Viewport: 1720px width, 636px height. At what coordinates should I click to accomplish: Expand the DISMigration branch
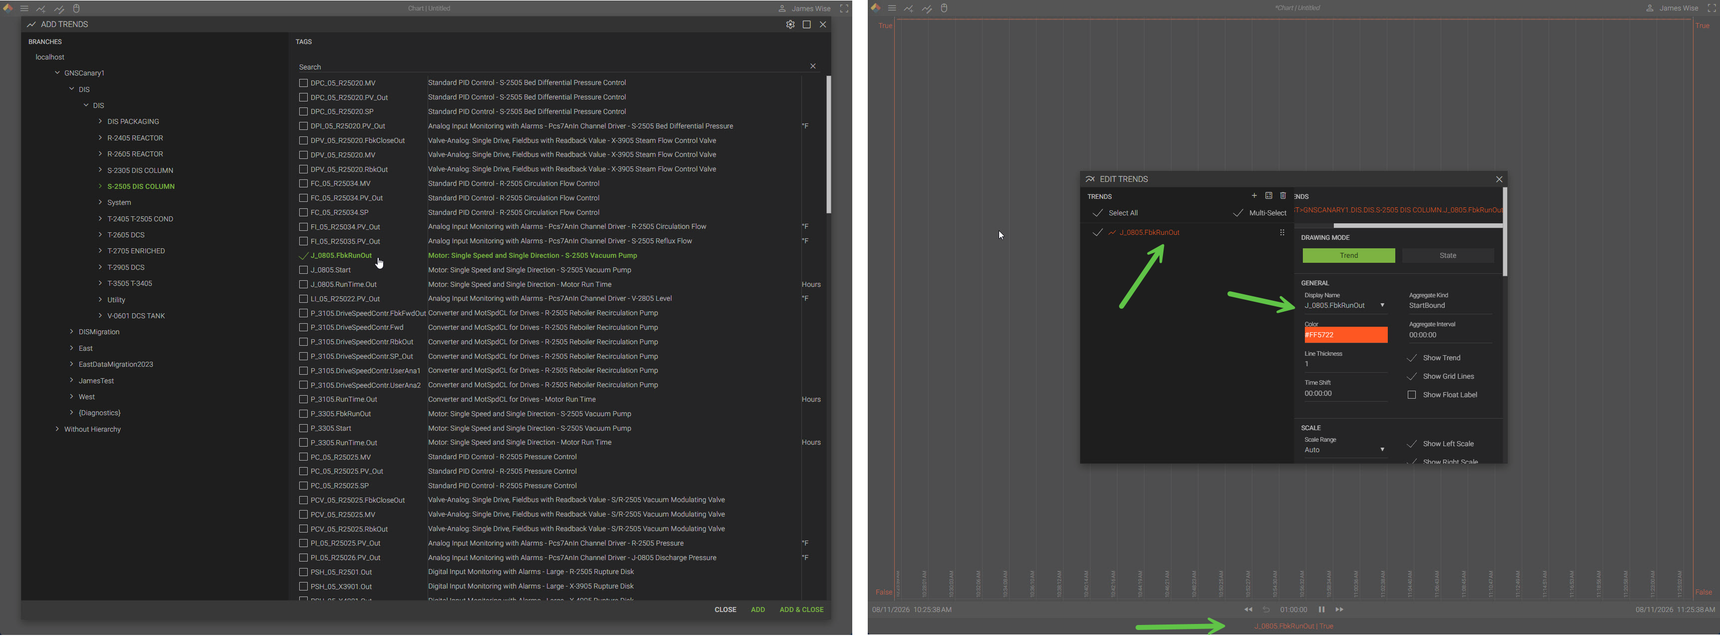coord(71,332)
